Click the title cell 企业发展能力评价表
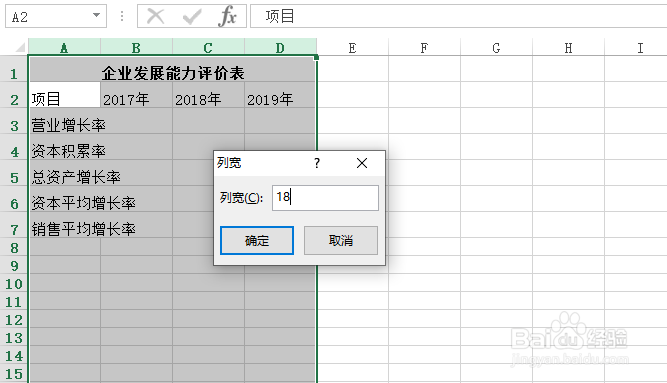667x383 pixels. point(173,69)
